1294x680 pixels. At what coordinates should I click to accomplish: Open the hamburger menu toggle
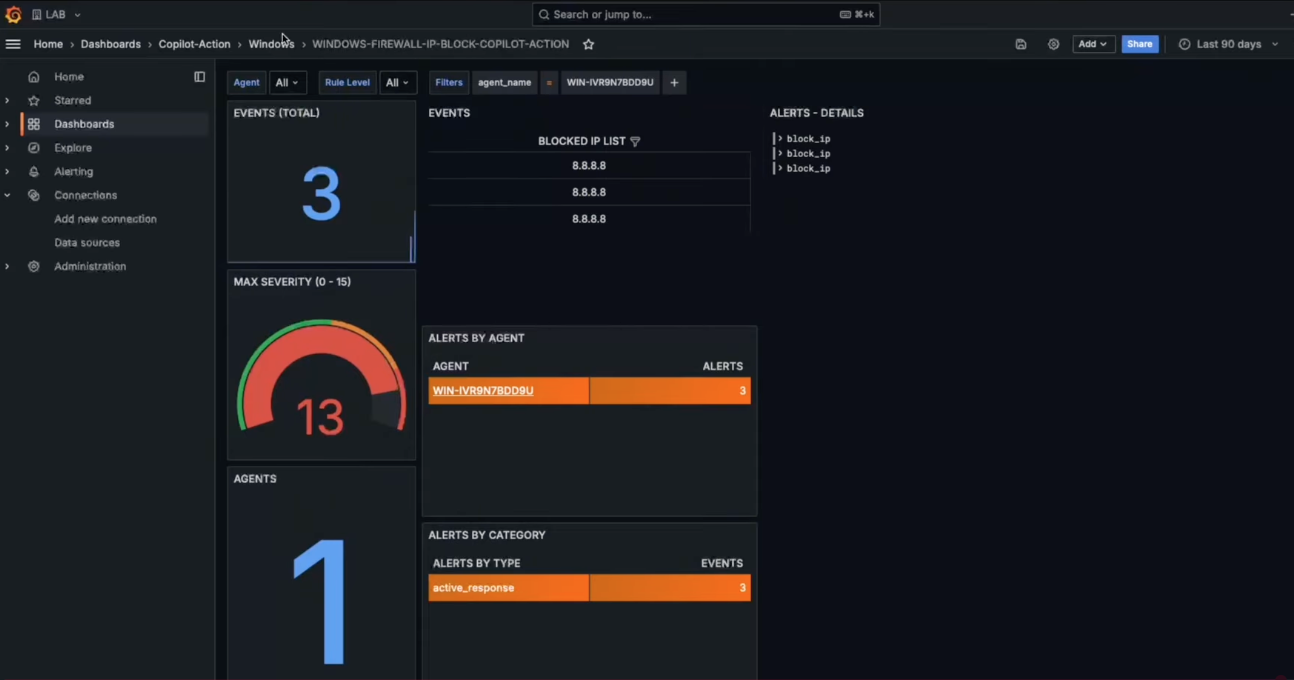(x=13, y=44)
